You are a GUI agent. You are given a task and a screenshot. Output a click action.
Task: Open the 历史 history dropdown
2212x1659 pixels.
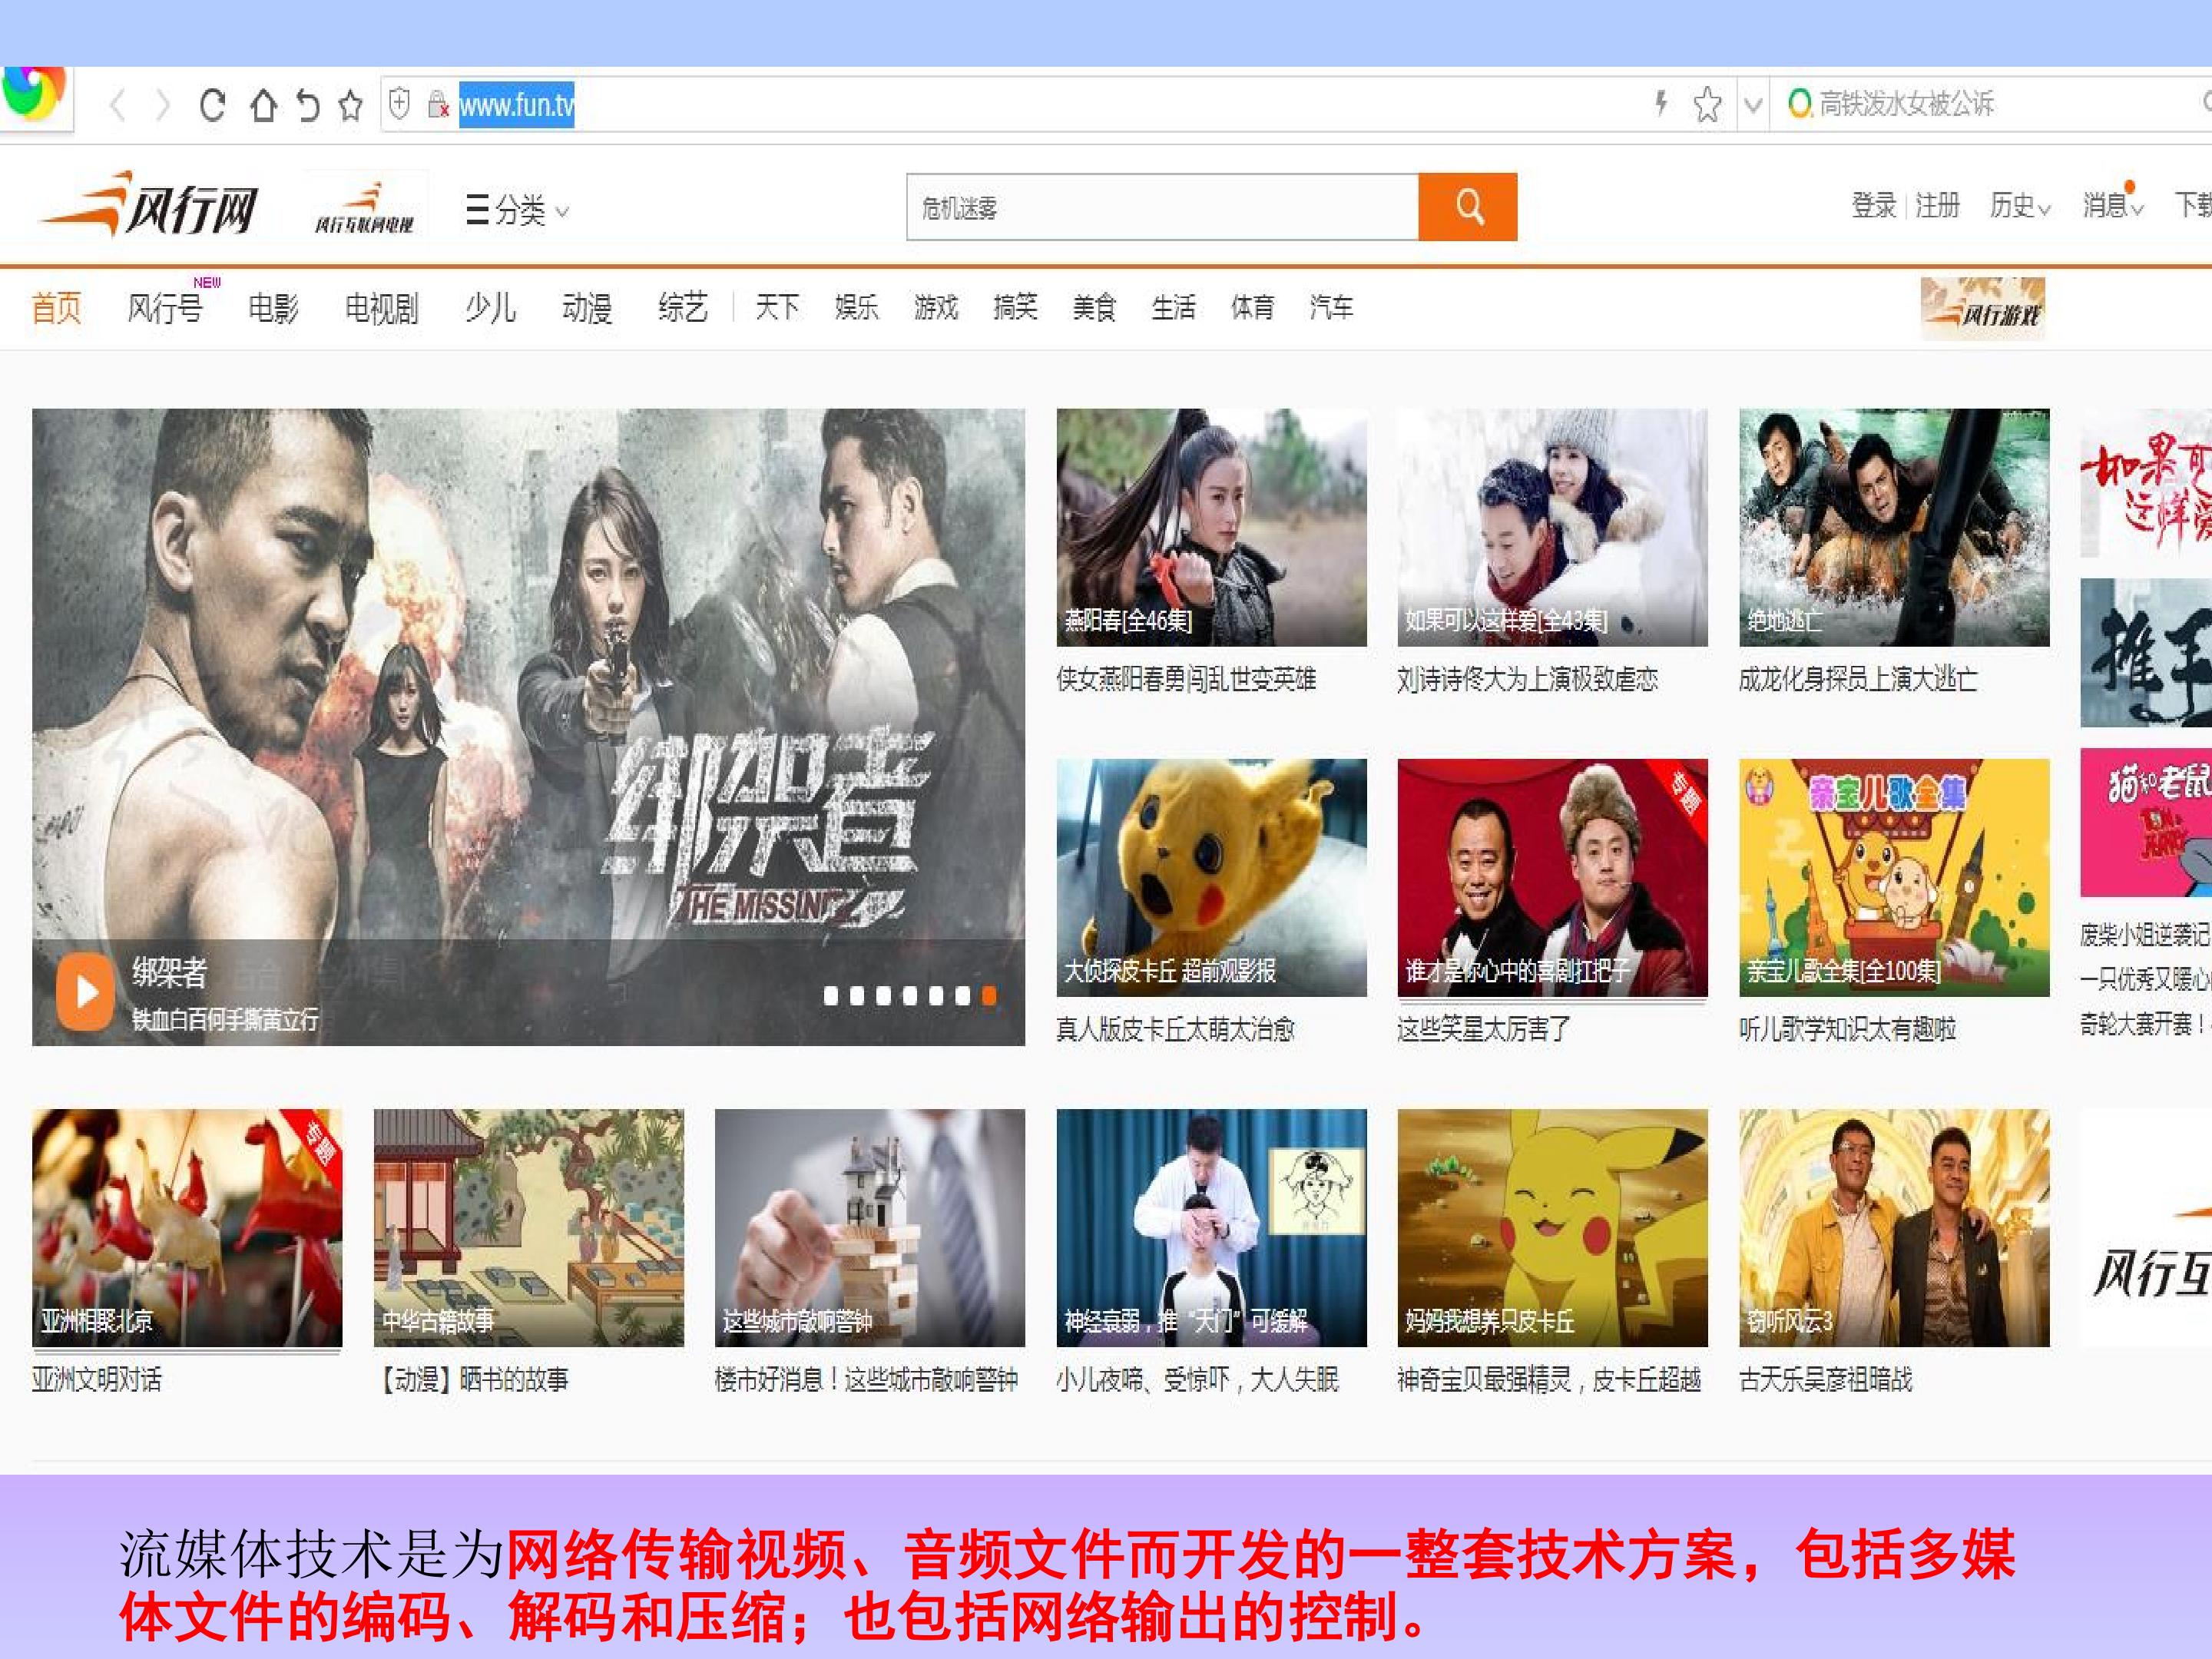pyautogui.click(x=2019, y=206)
